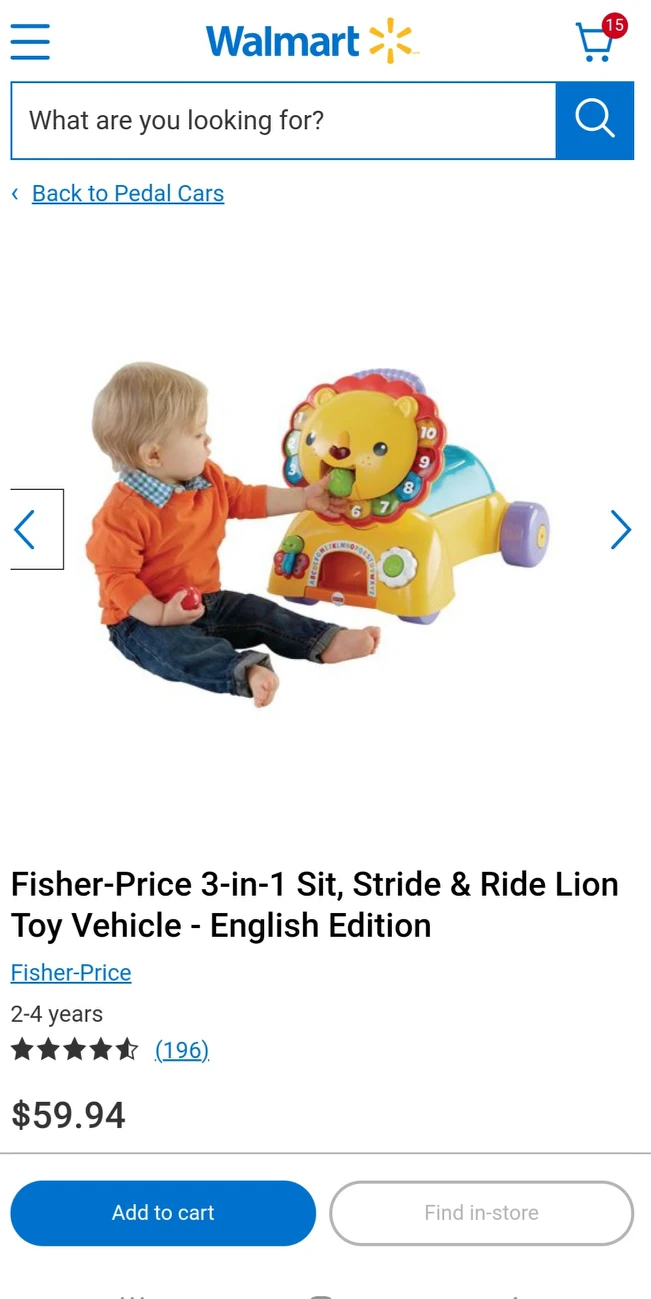Click the Walmart logo wordmark
651x1299 pixels.
pyautogui.click(x=282, y=42)
